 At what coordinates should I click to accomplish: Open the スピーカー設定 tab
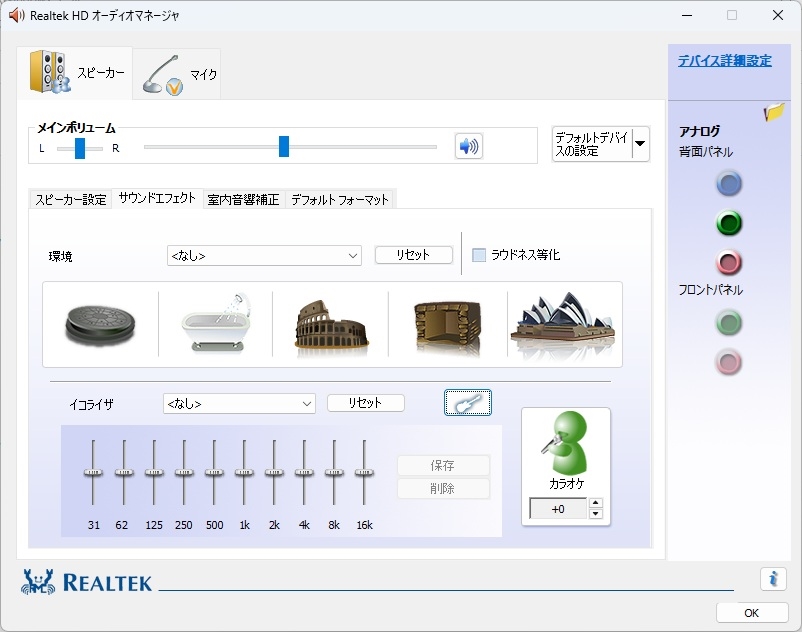[x=71, y=199]
